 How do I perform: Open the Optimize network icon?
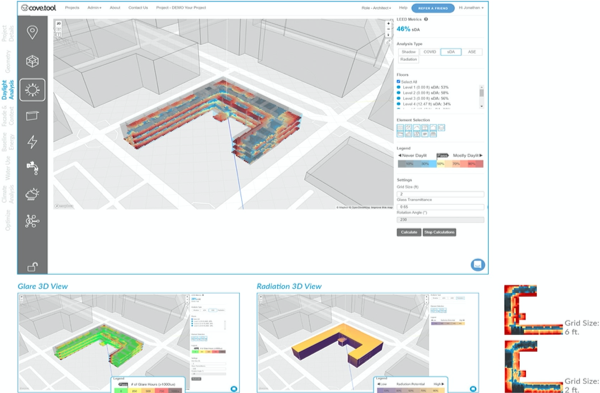tap(33, 221)
